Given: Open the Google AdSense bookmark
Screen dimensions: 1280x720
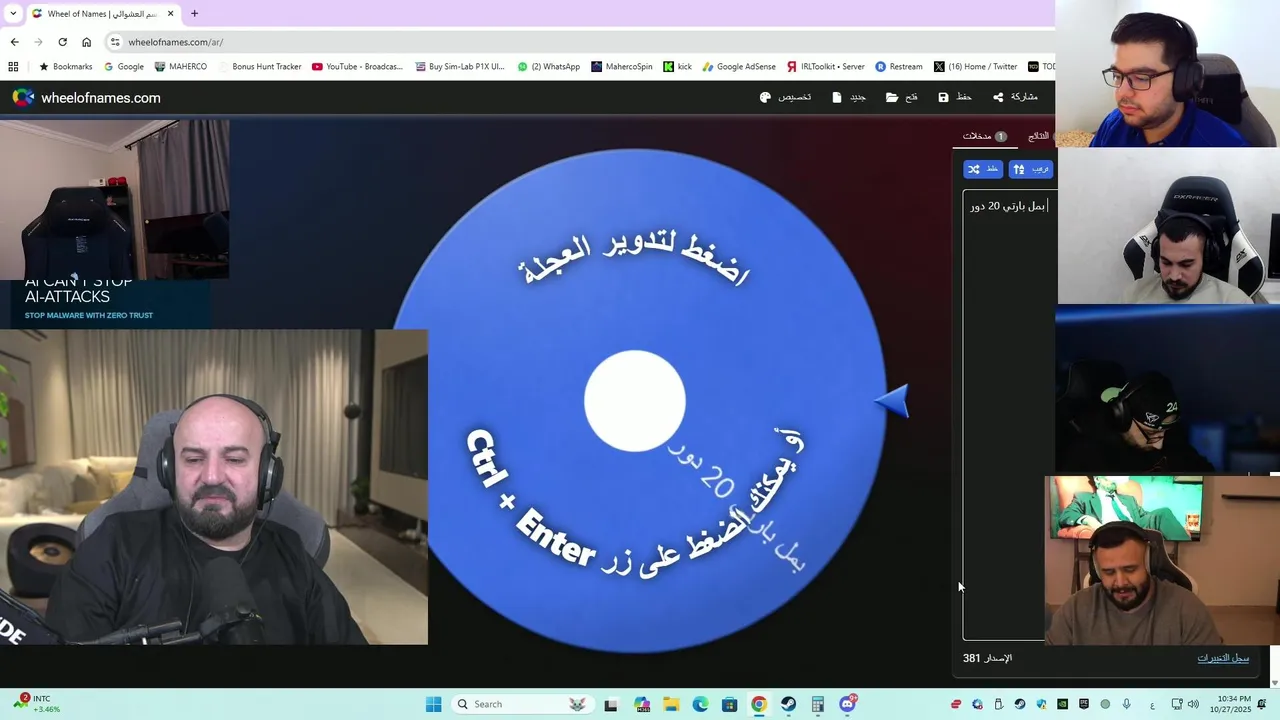Looking at the screenshot, I should [x=739, y=67].
